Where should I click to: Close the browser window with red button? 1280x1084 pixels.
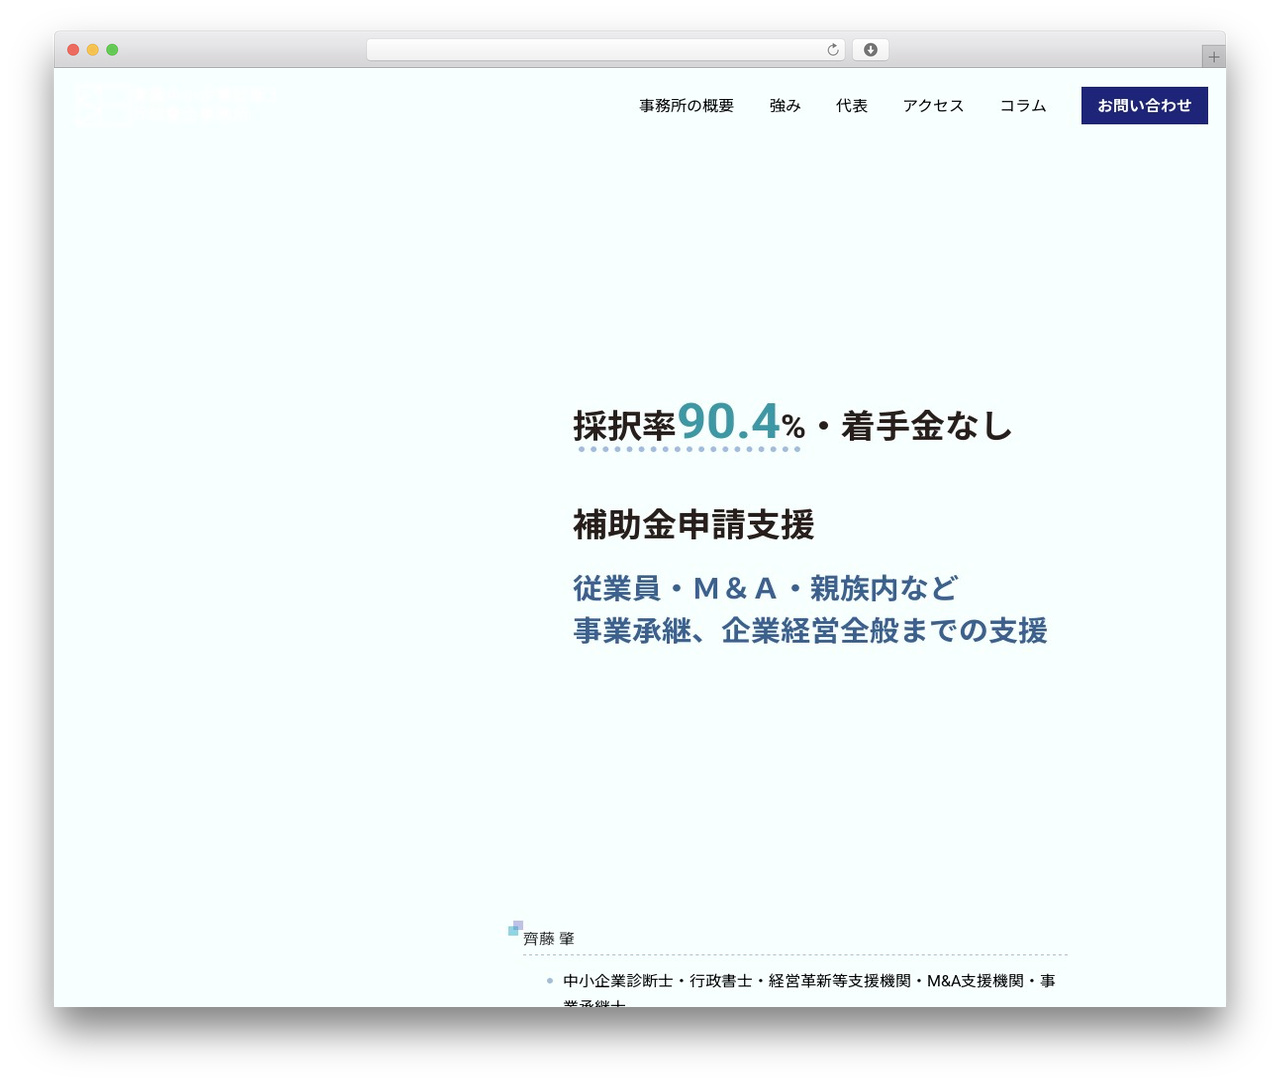click(x=73, y=50)
